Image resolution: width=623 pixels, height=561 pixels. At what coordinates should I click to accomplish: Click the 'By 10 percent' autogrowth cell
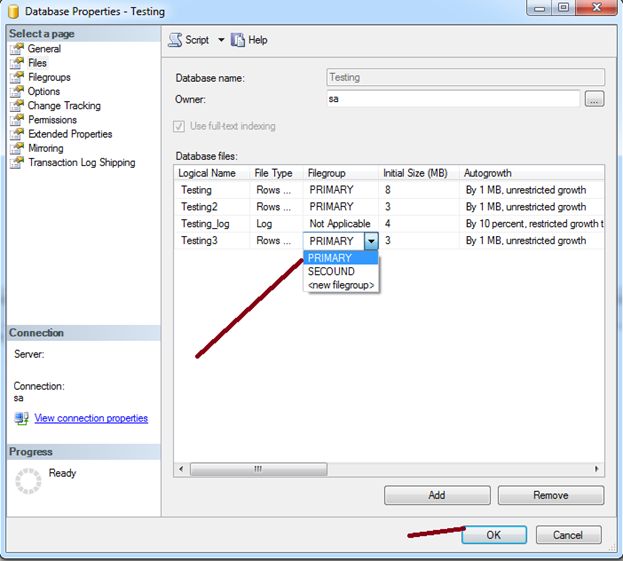[x=532, y=224]
